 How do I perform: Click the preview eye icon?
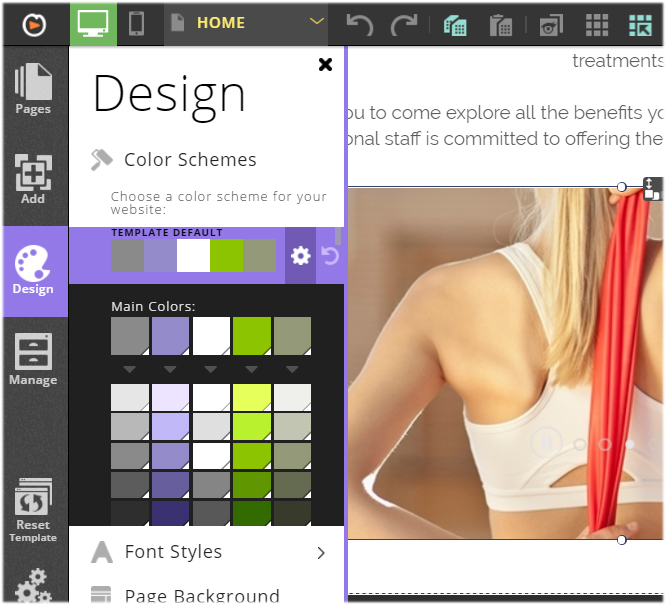click(551, 25)
